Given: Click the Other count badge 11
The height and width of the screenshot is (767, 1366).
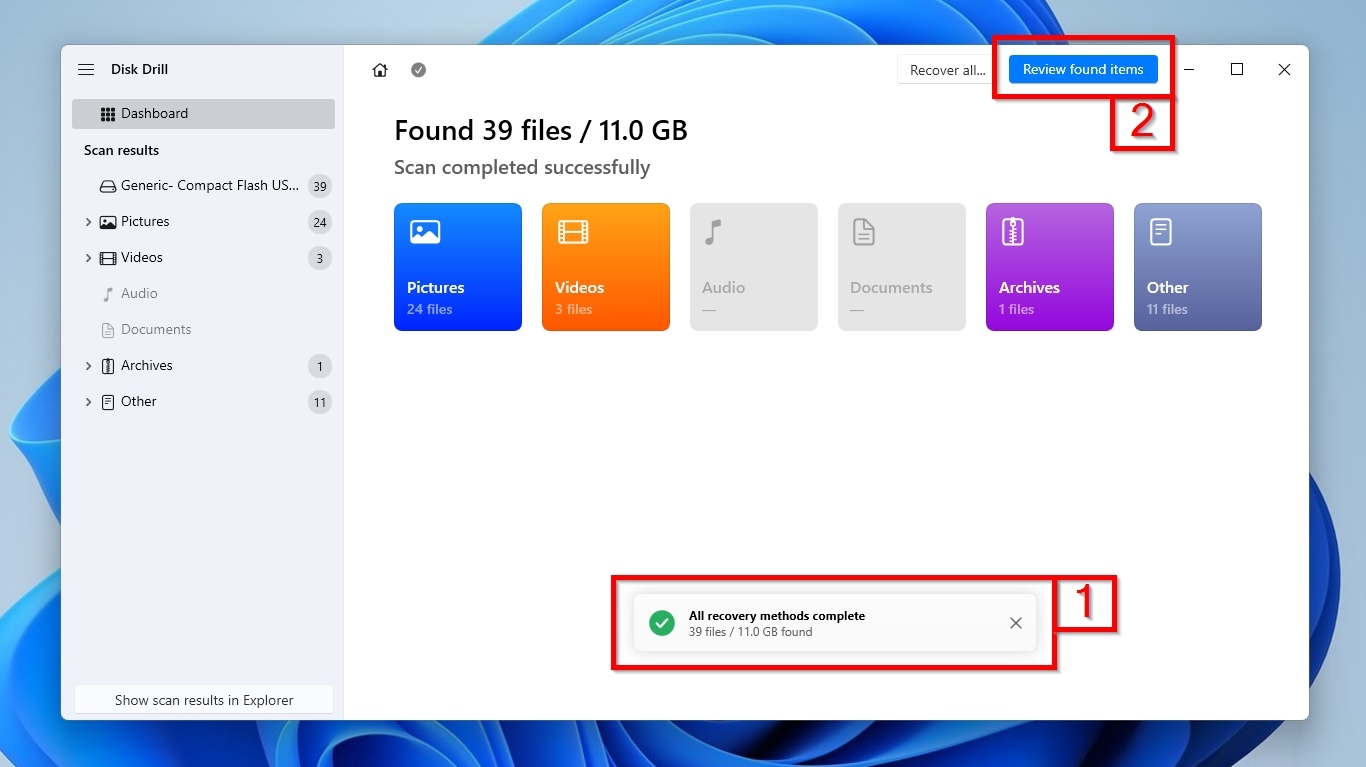Looking at the screenshot, I should click(x=320, y=403).
